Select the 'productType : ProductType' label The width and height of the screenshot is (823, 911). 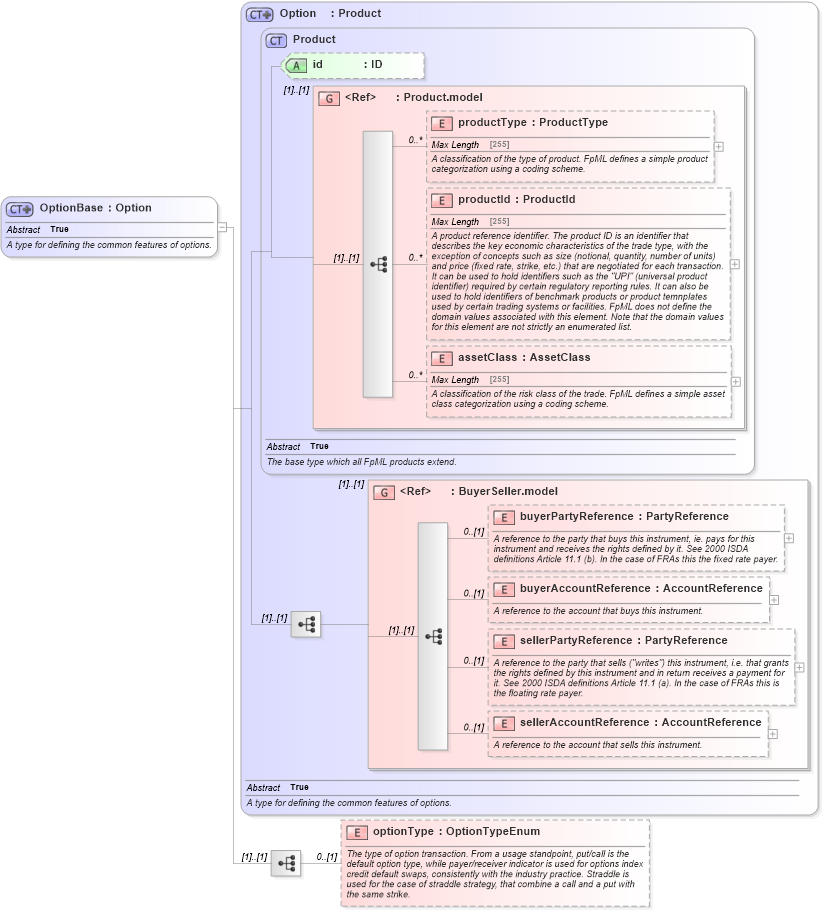[x=533, y=123]
